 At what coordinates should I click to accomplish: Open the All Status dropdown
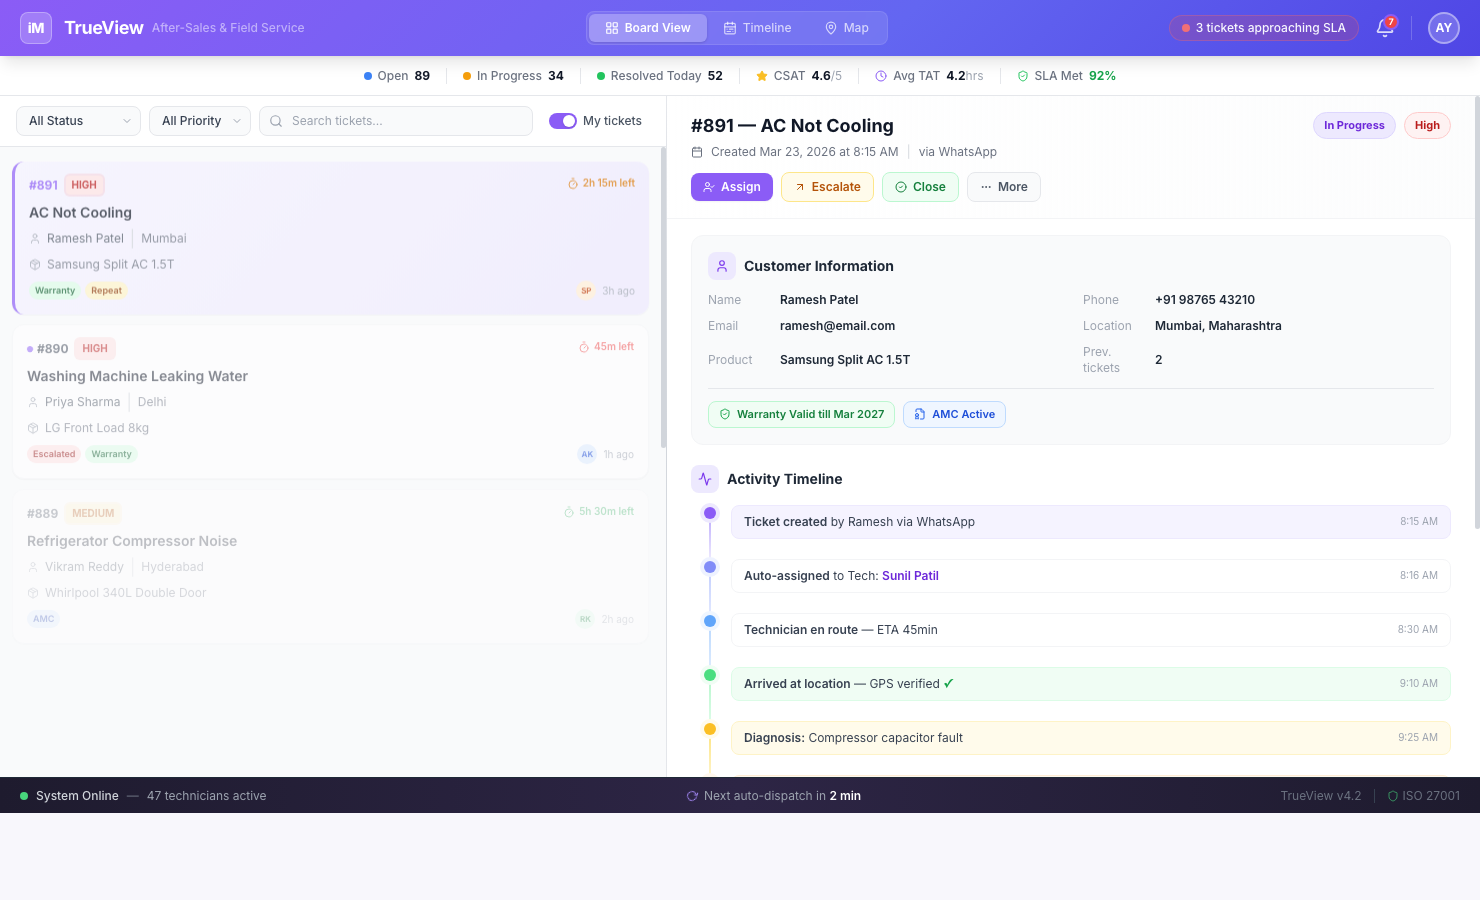[77, 120]
